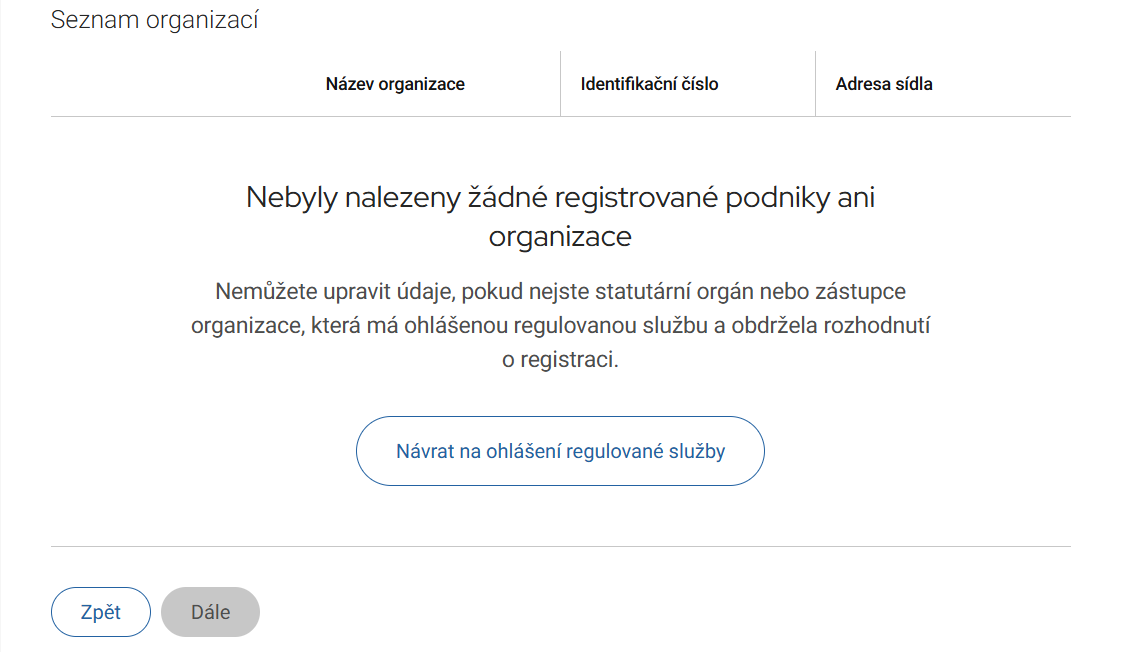1121x652 pixels.
Task: Select the Identifikační číslo column header
Action: point(649,84)
